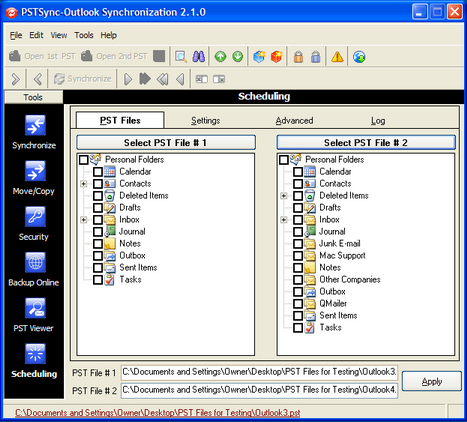The image size is (467, 422).
Task: Click the green down arrow icon
Action: click(x=238, y=56)
